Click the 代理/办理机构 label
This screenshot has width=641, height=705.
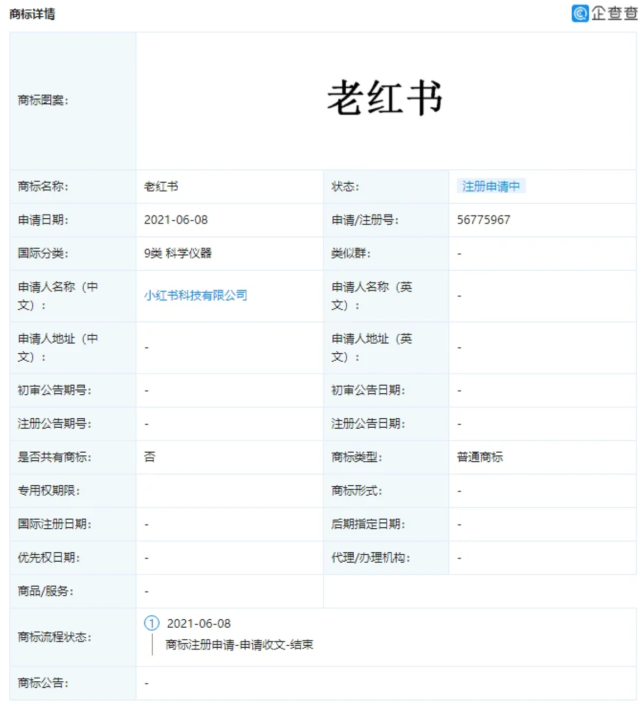371,558
